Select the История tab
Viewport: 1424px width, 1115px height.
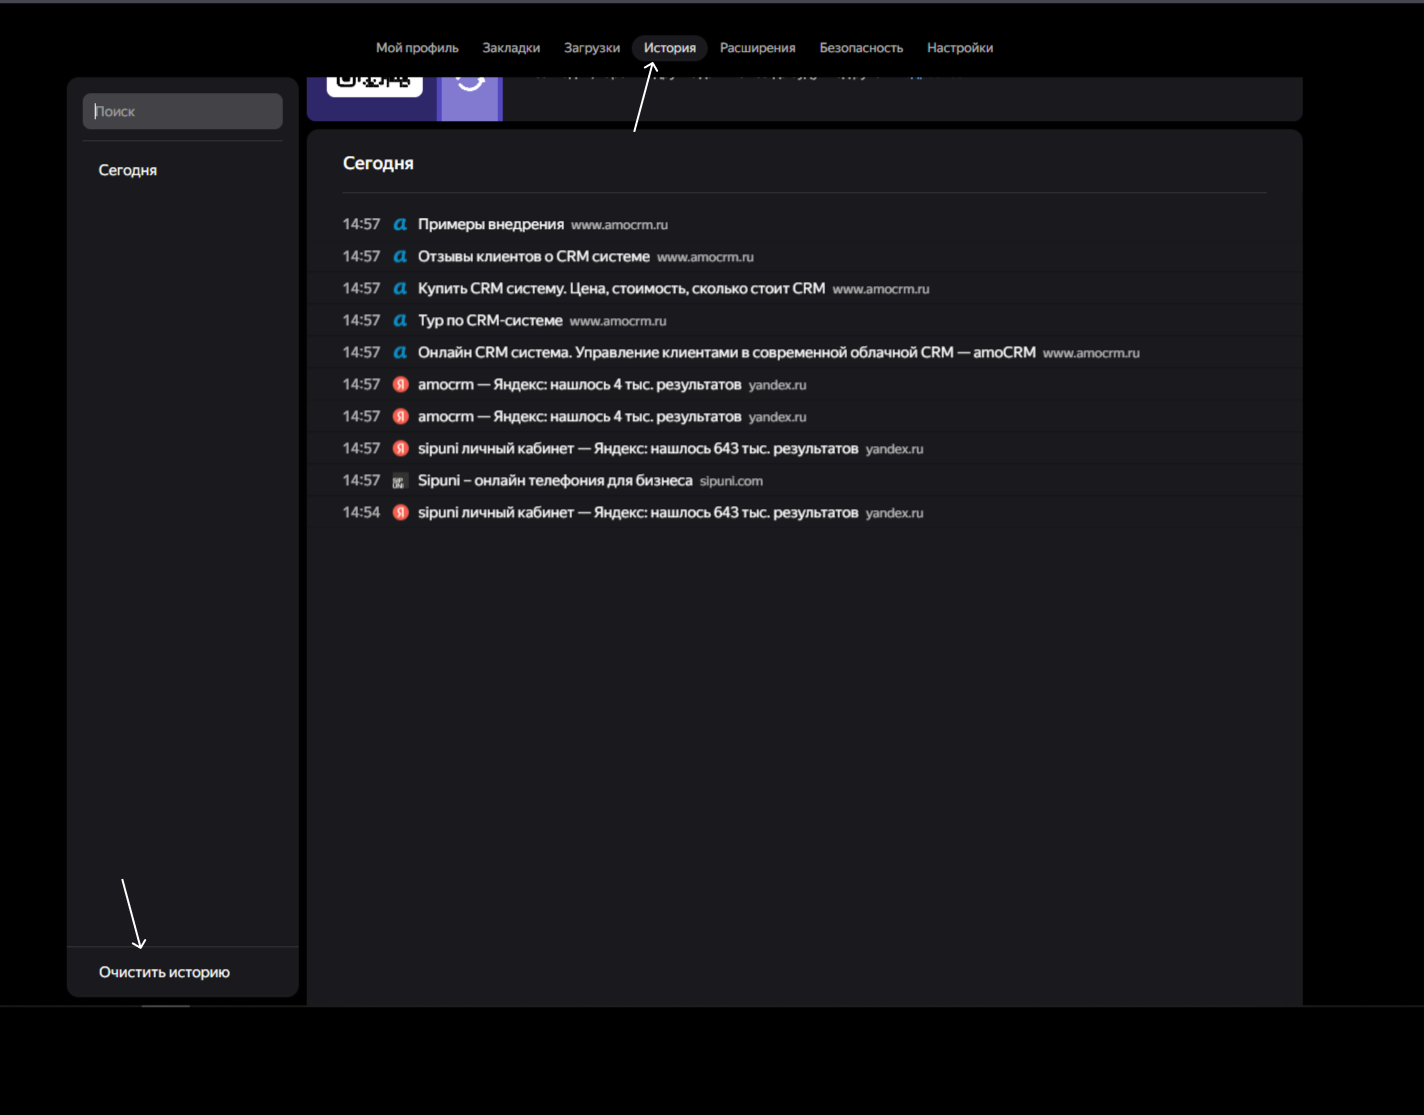[x=670, y=48]
